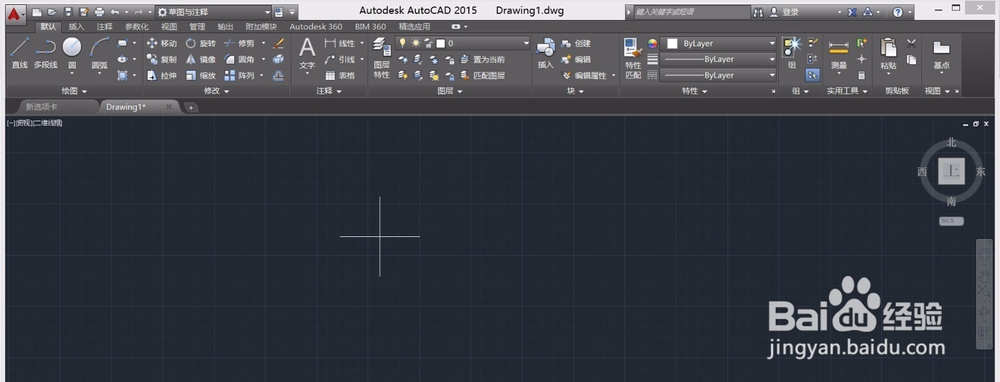The width and height of the screenshot is (1000, 382).
Task: Toggle the layer on/off lightbulb icon
Action: coord(402,43)
